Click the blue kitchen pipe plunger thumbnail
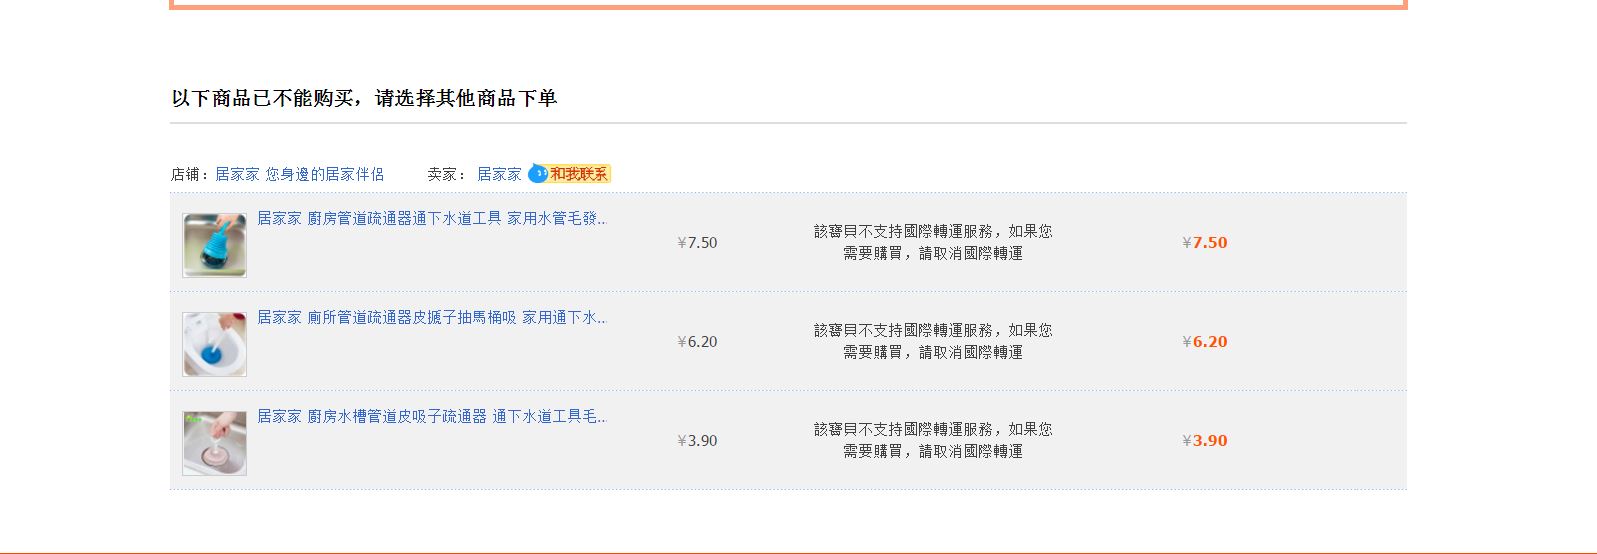The image size is (1597, 554). pos(214,244)
